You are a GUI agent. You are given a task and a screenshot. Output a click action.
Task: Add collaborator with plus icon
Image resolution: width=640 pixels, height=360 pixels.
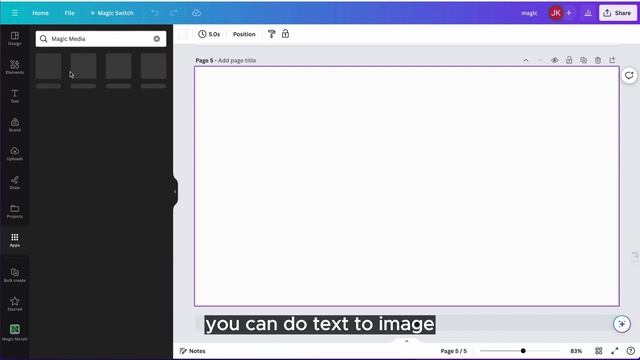click(x=569, y=13)
